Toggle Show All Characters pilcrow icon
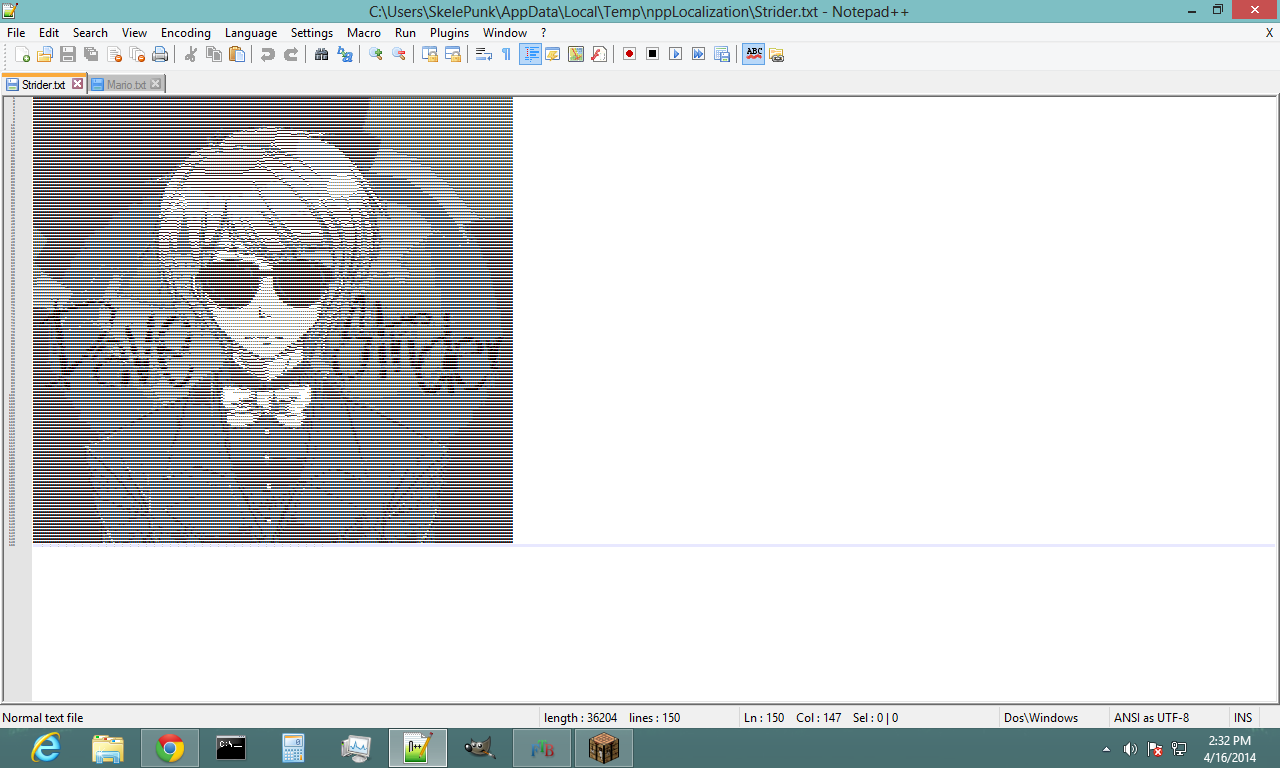Screen dimensions: 1280x768 pyautogui.click(x=506, y=54)
